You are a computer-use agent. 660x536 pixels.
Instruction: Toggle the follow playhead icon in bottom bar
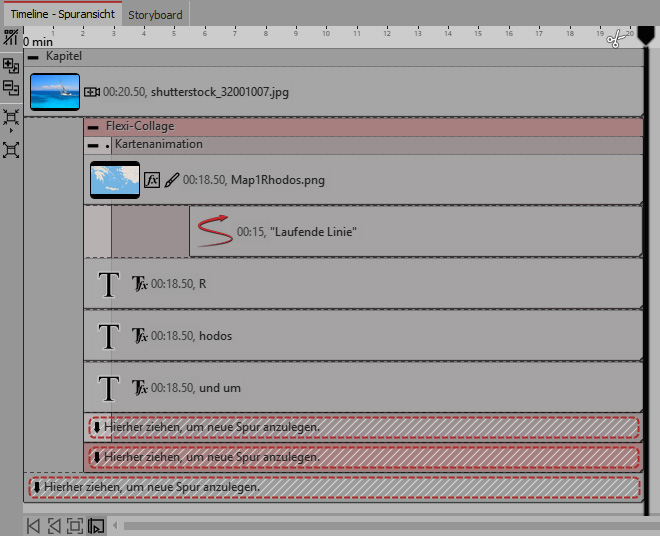(x=96, y=526)
